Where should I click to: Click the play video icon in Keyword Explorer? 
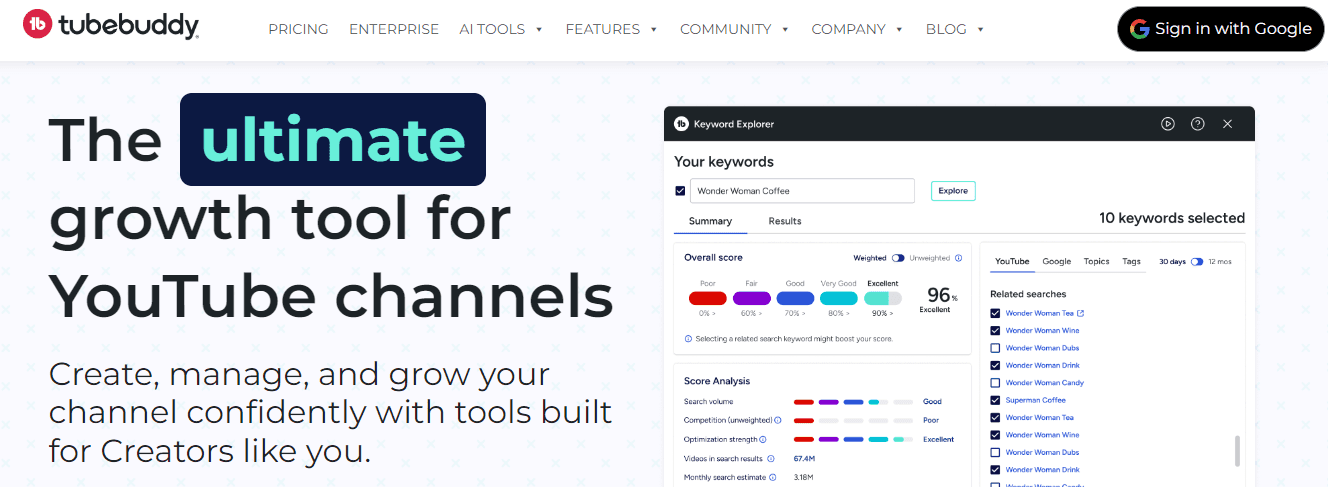tap(1167, 124)
